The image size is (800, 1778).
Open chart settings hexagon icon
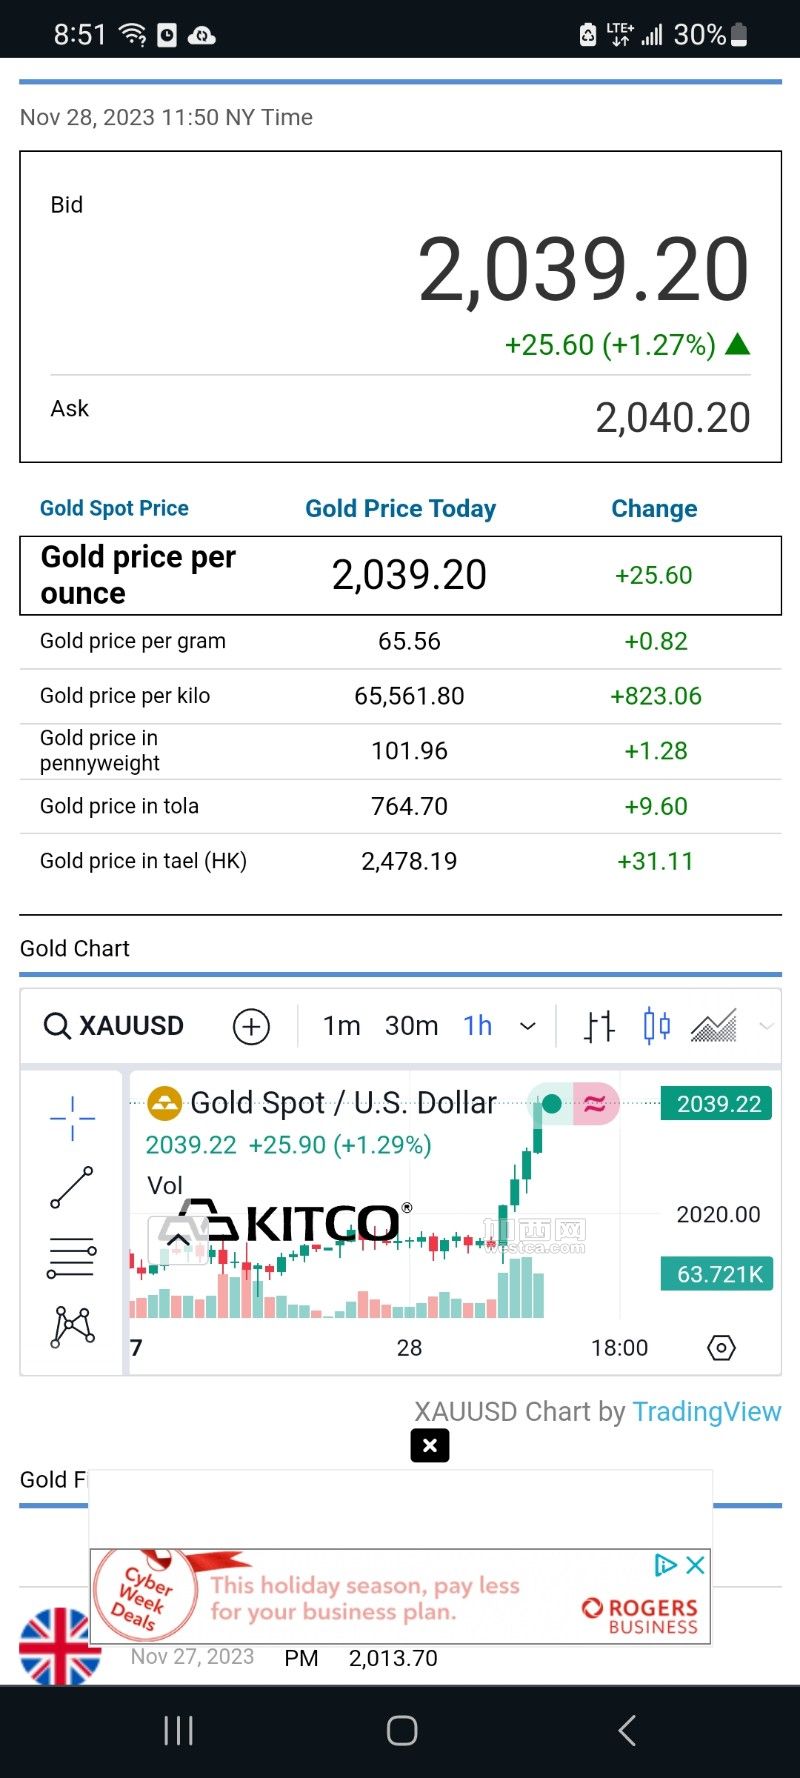coord(721,1348)
